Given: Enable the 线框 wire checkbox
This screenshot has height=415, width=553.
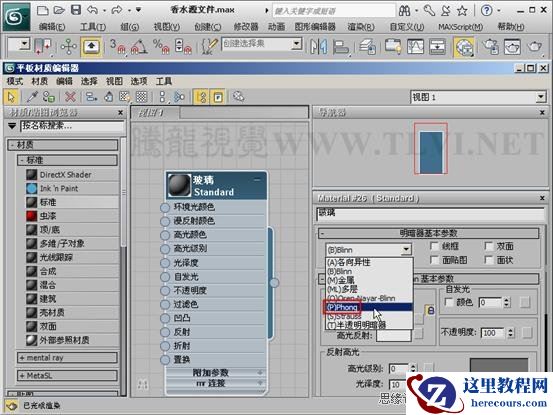Looking at the screenshot, I should [x=435, y=246].
